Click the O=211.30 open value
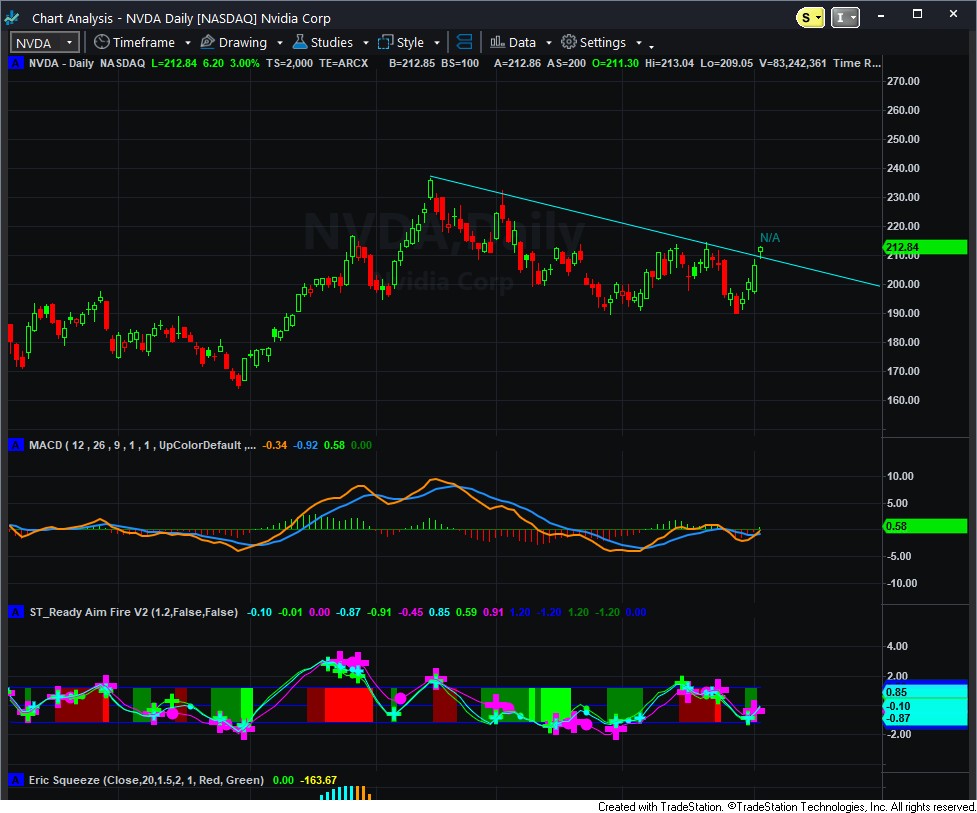977x813 pixels. [615, 63]
